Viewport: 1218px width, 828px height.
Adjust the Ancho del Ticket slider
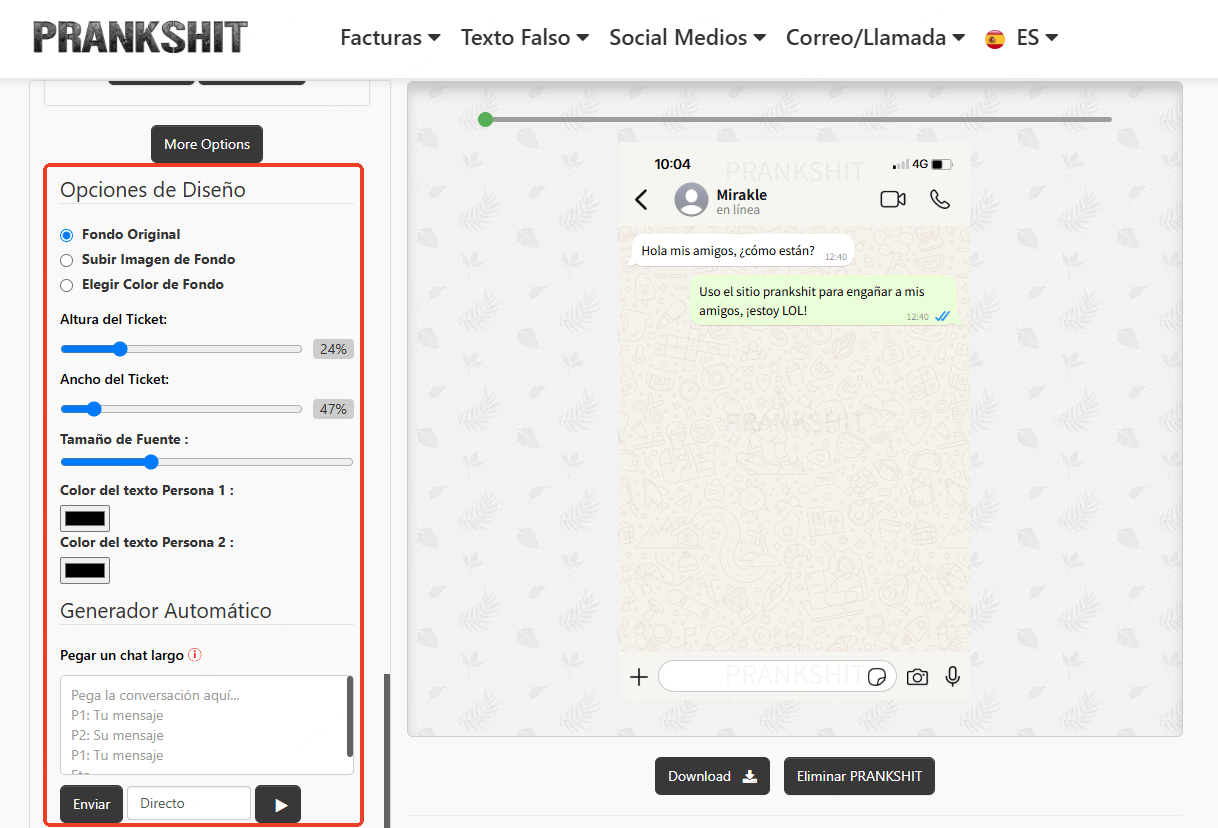(x=181, y=409)
